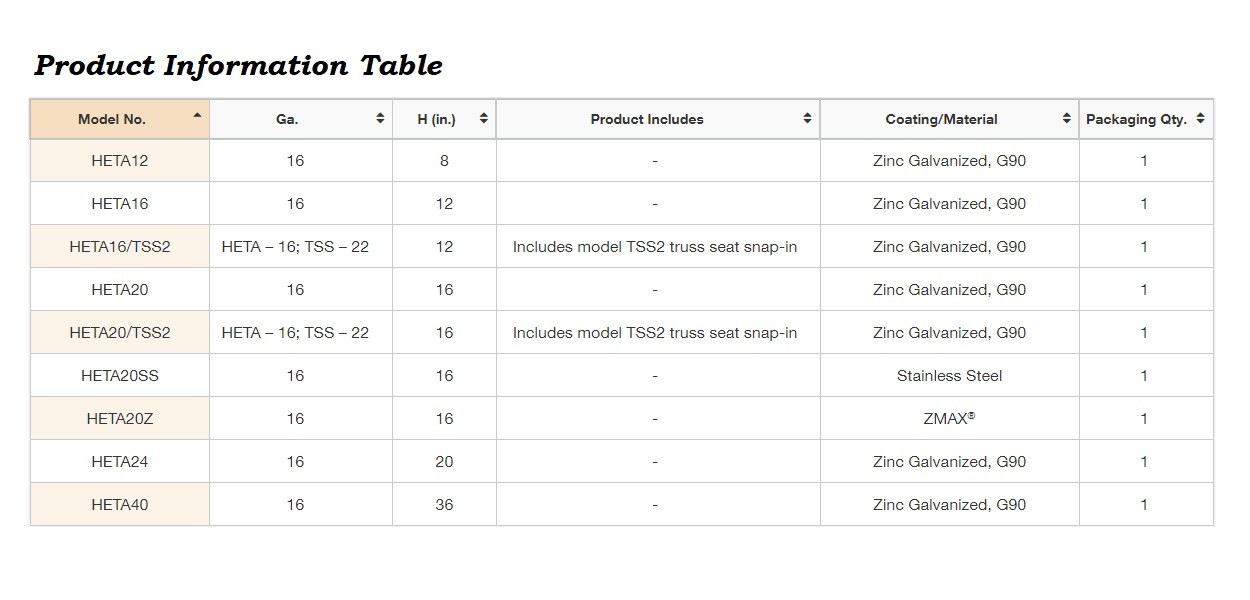1250x600 pixels.
Task: Select the Product Includes header label
Action: pos(647,119)
